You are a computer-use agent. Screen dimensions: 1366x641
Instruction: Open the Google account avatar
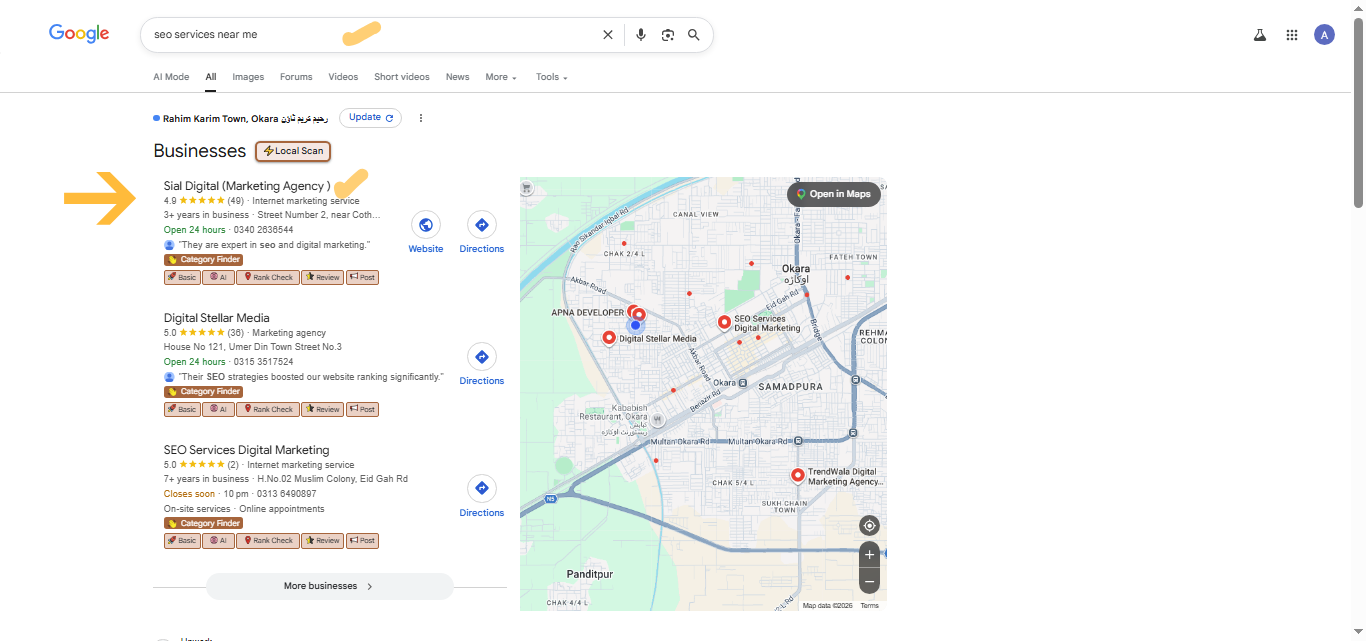click(x=1324, y=35)
